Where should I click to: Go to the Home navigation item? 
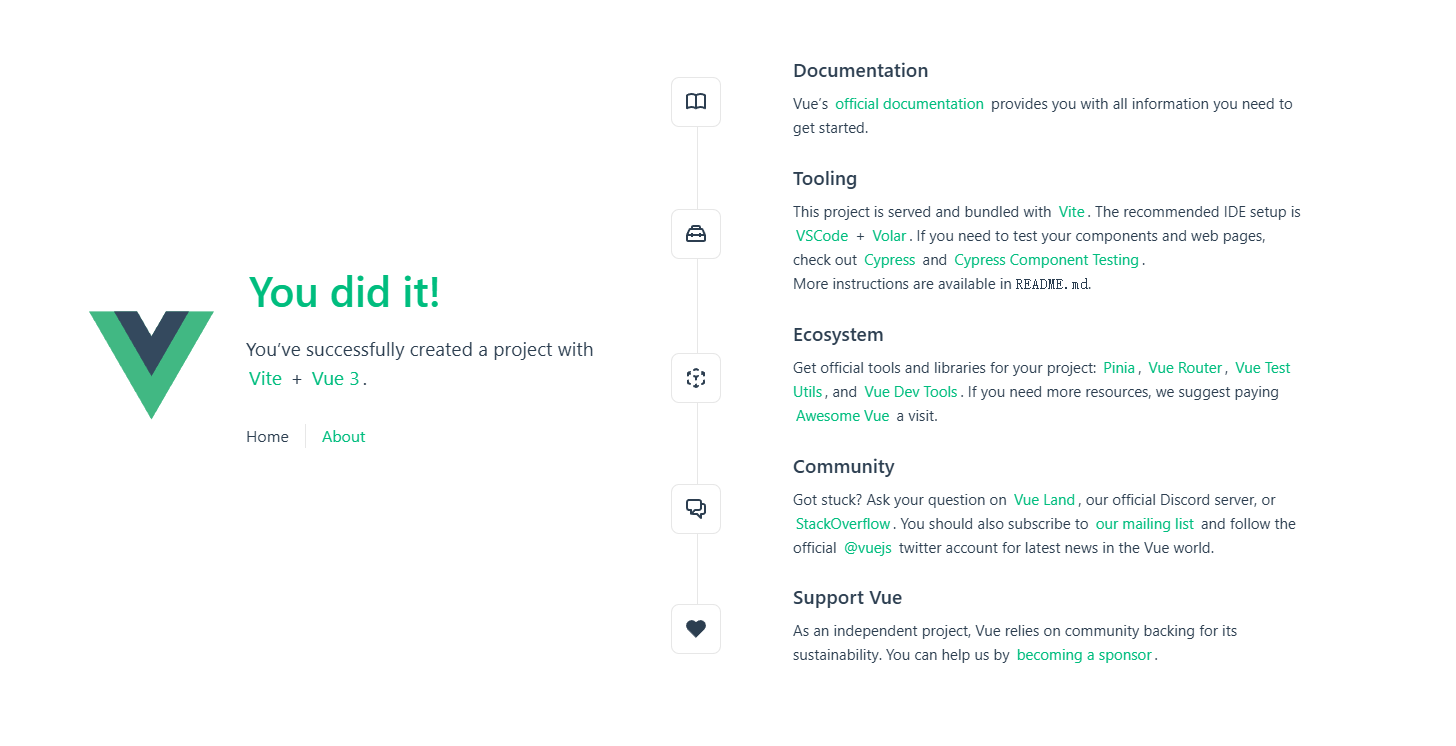(267, 437)
